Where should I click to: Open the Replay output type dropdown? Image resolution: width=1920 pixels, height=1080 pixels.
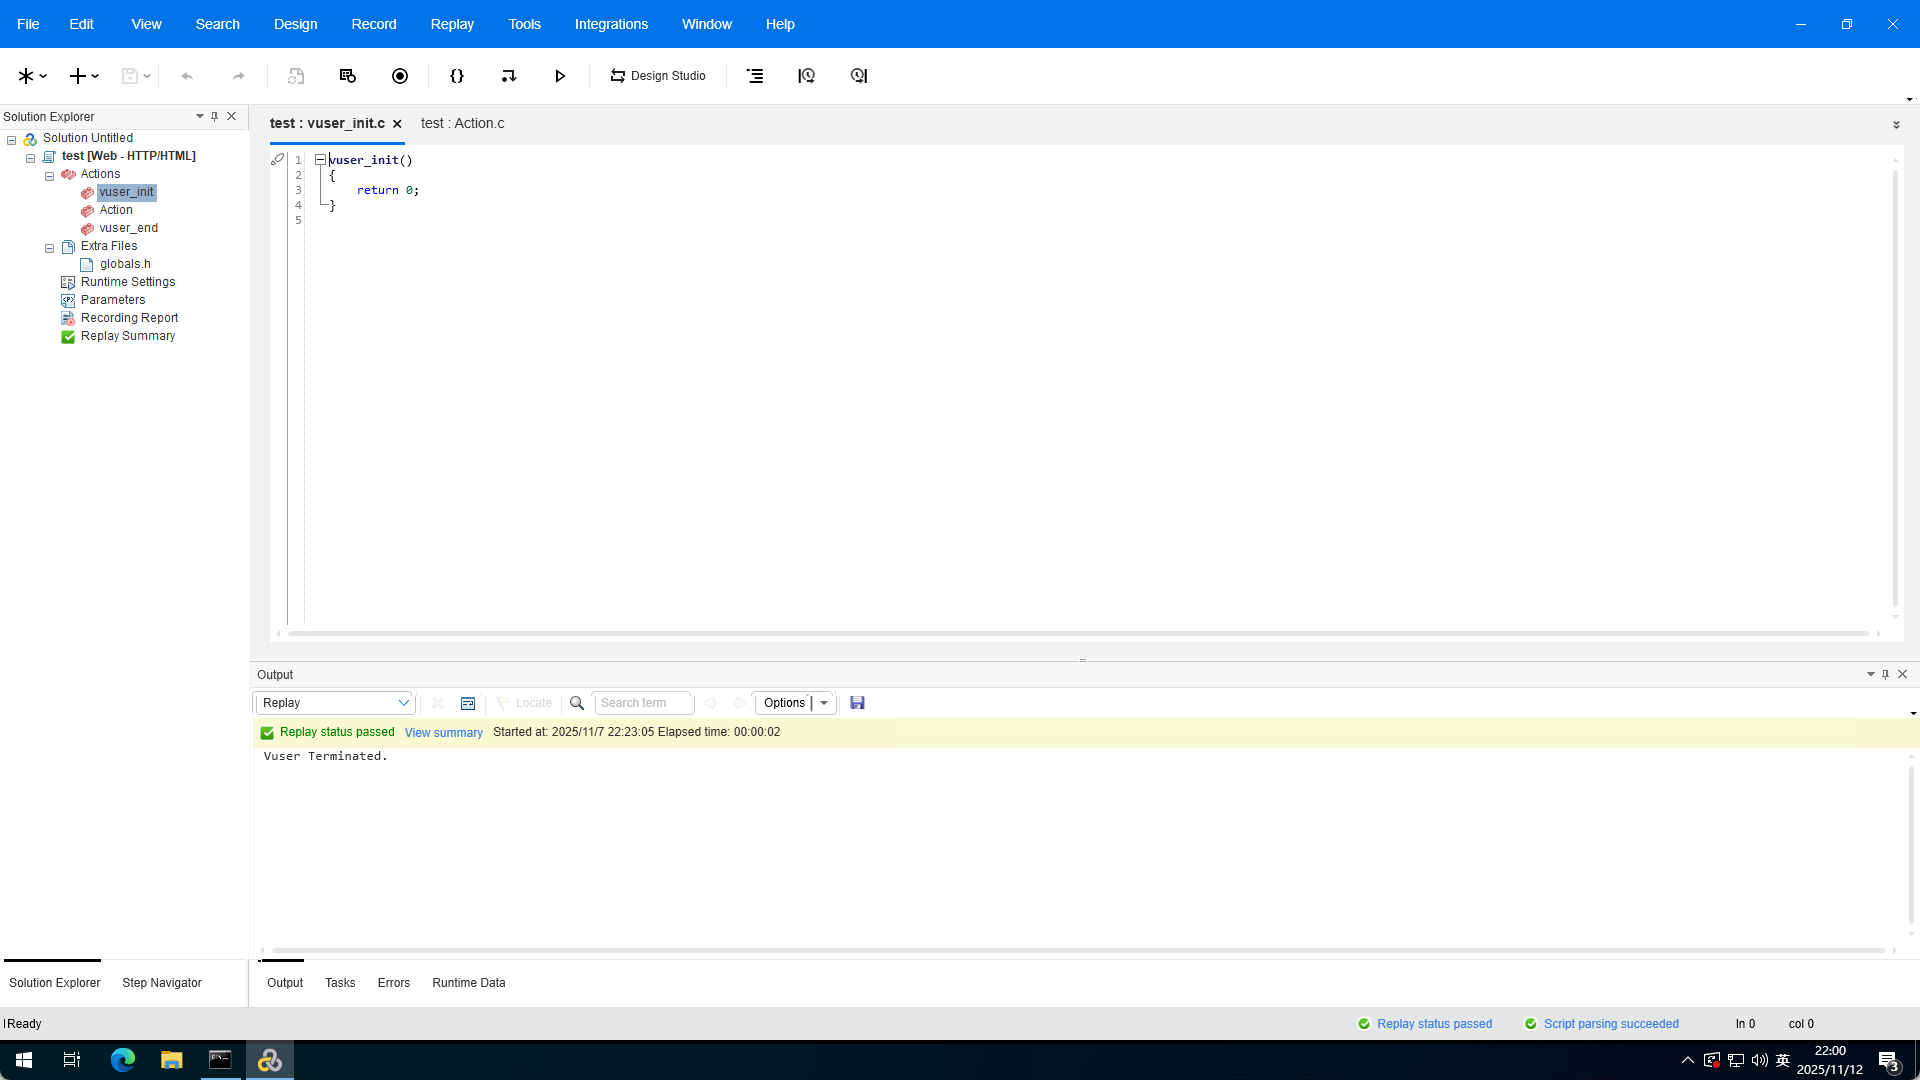click(403, 703)
